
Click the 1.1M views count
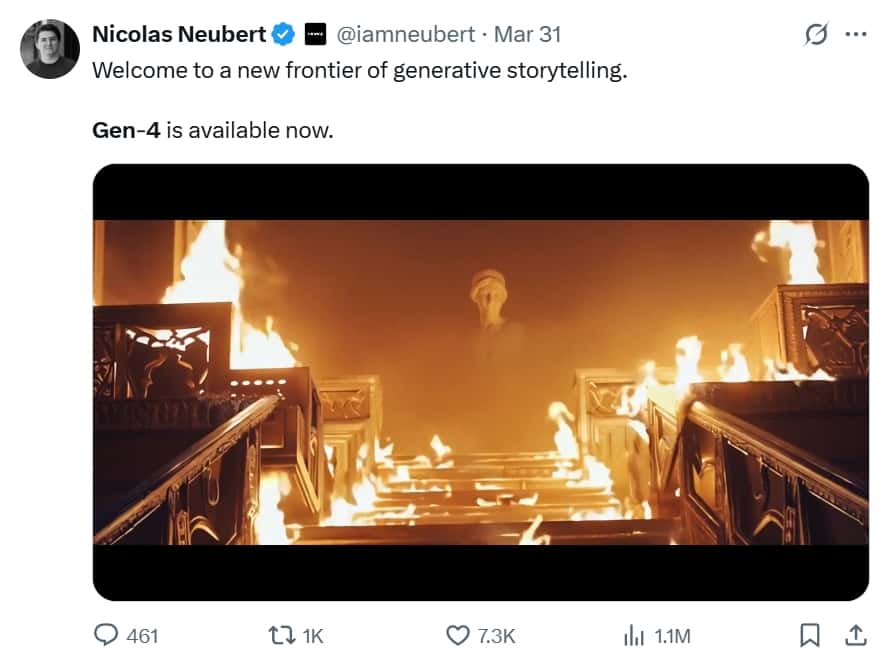pos(672,636)
